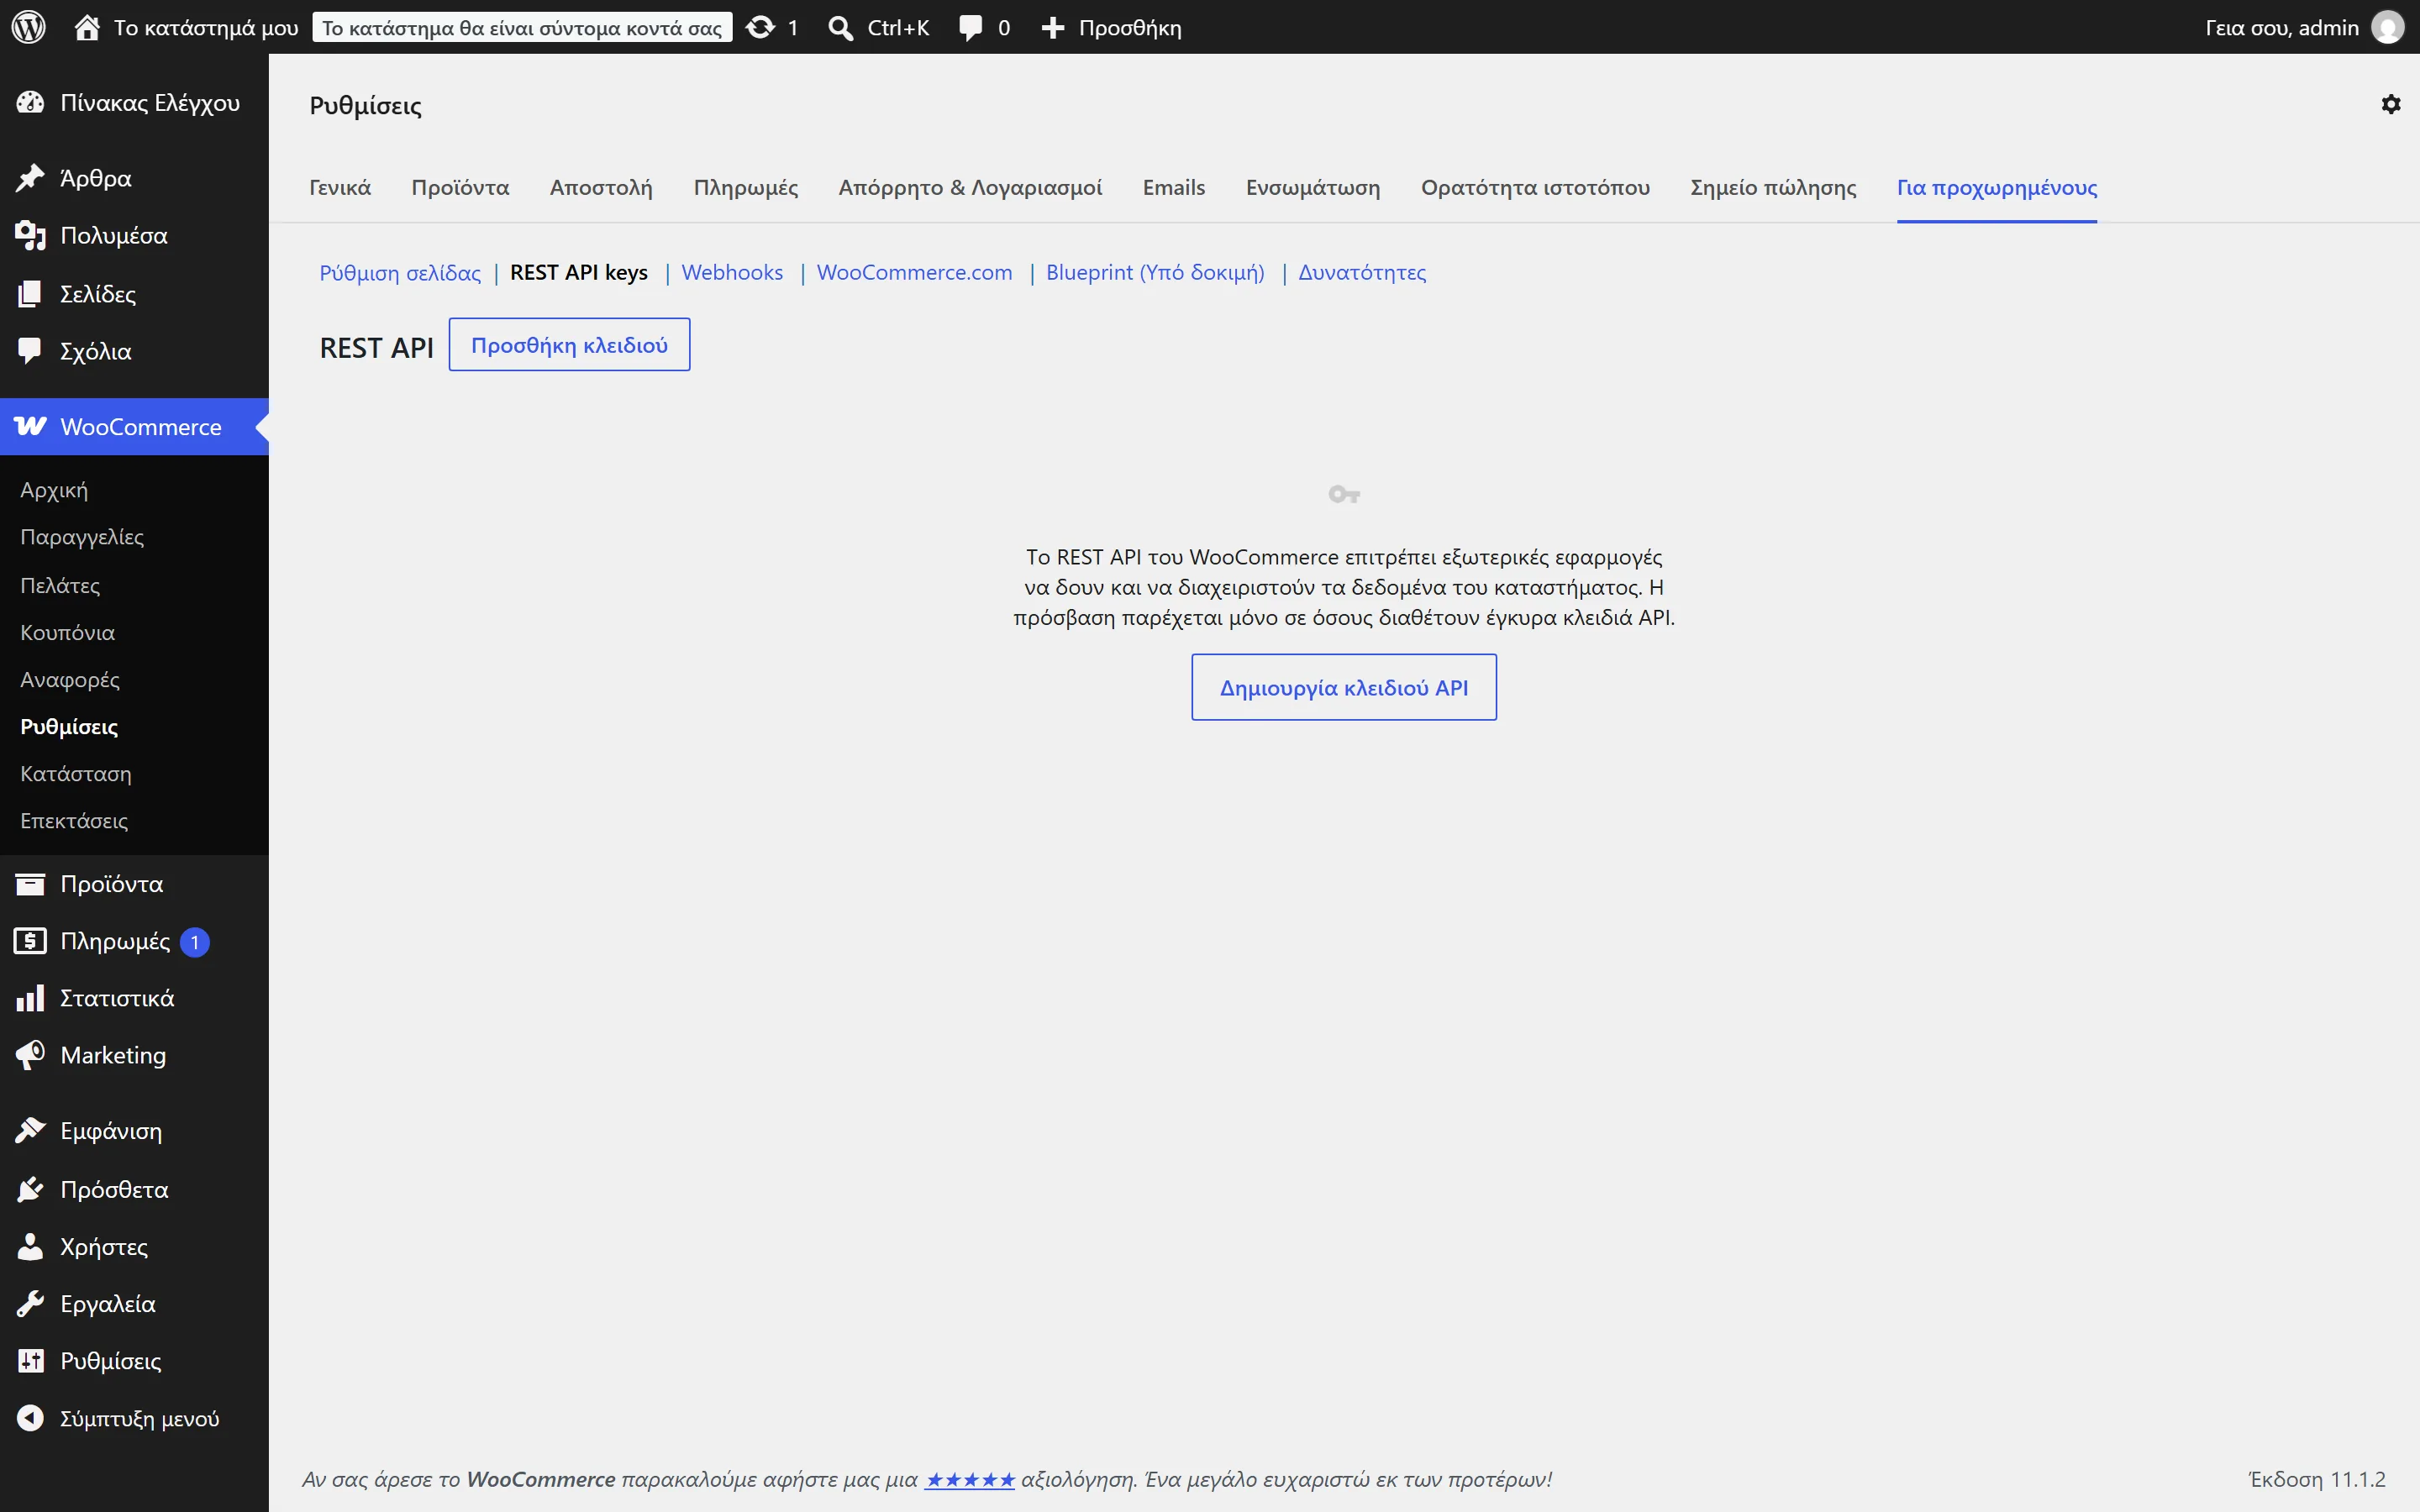This screenshot has height=1512, width=2420.
Task: Click the settings gear icon at top right
Action: (2391, 104)
